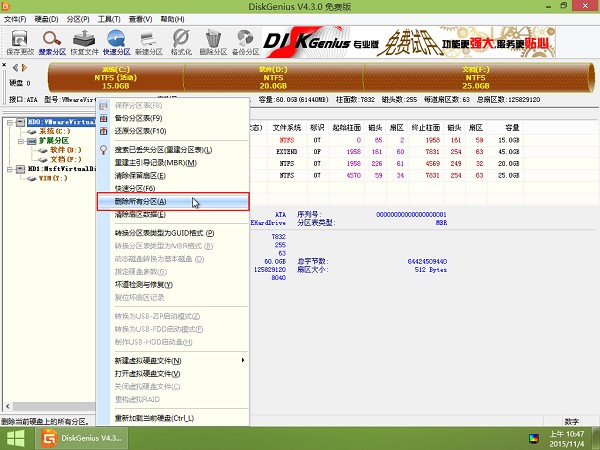Click the backup partition table menu icon
This screenshot has width=600, height=450.
tap(103, 118)
